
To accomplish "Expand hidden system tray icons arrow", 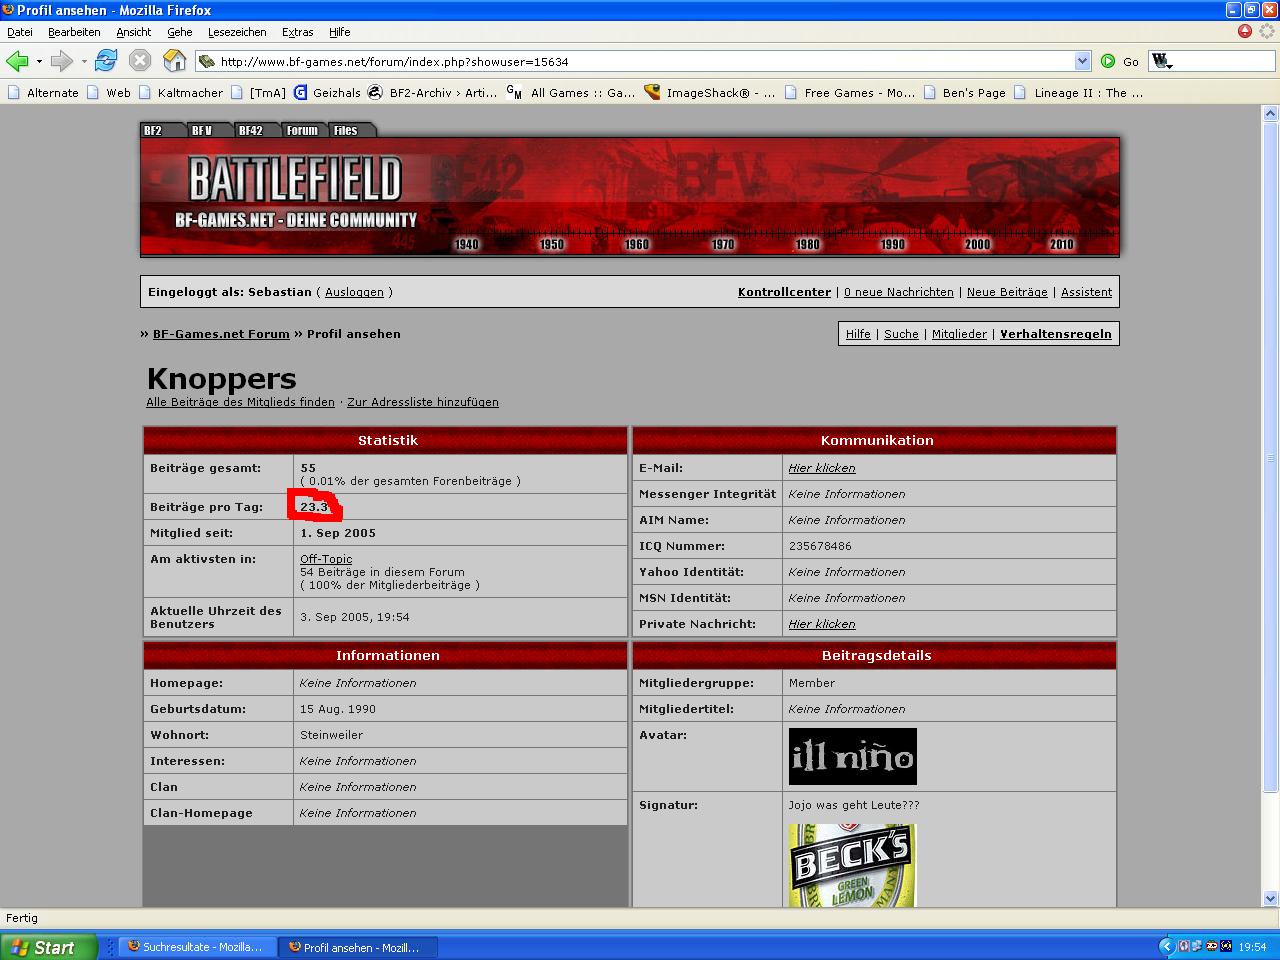I will [1166, 946].
